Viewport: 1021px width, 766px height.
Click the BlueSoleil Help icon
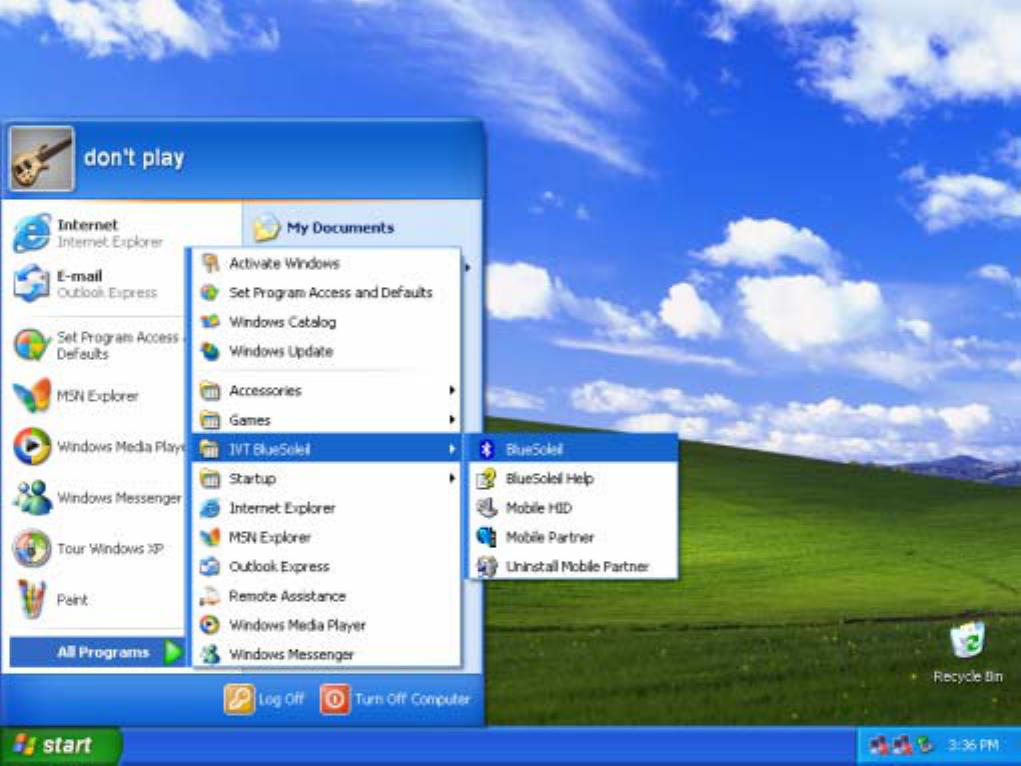point(486,479)
